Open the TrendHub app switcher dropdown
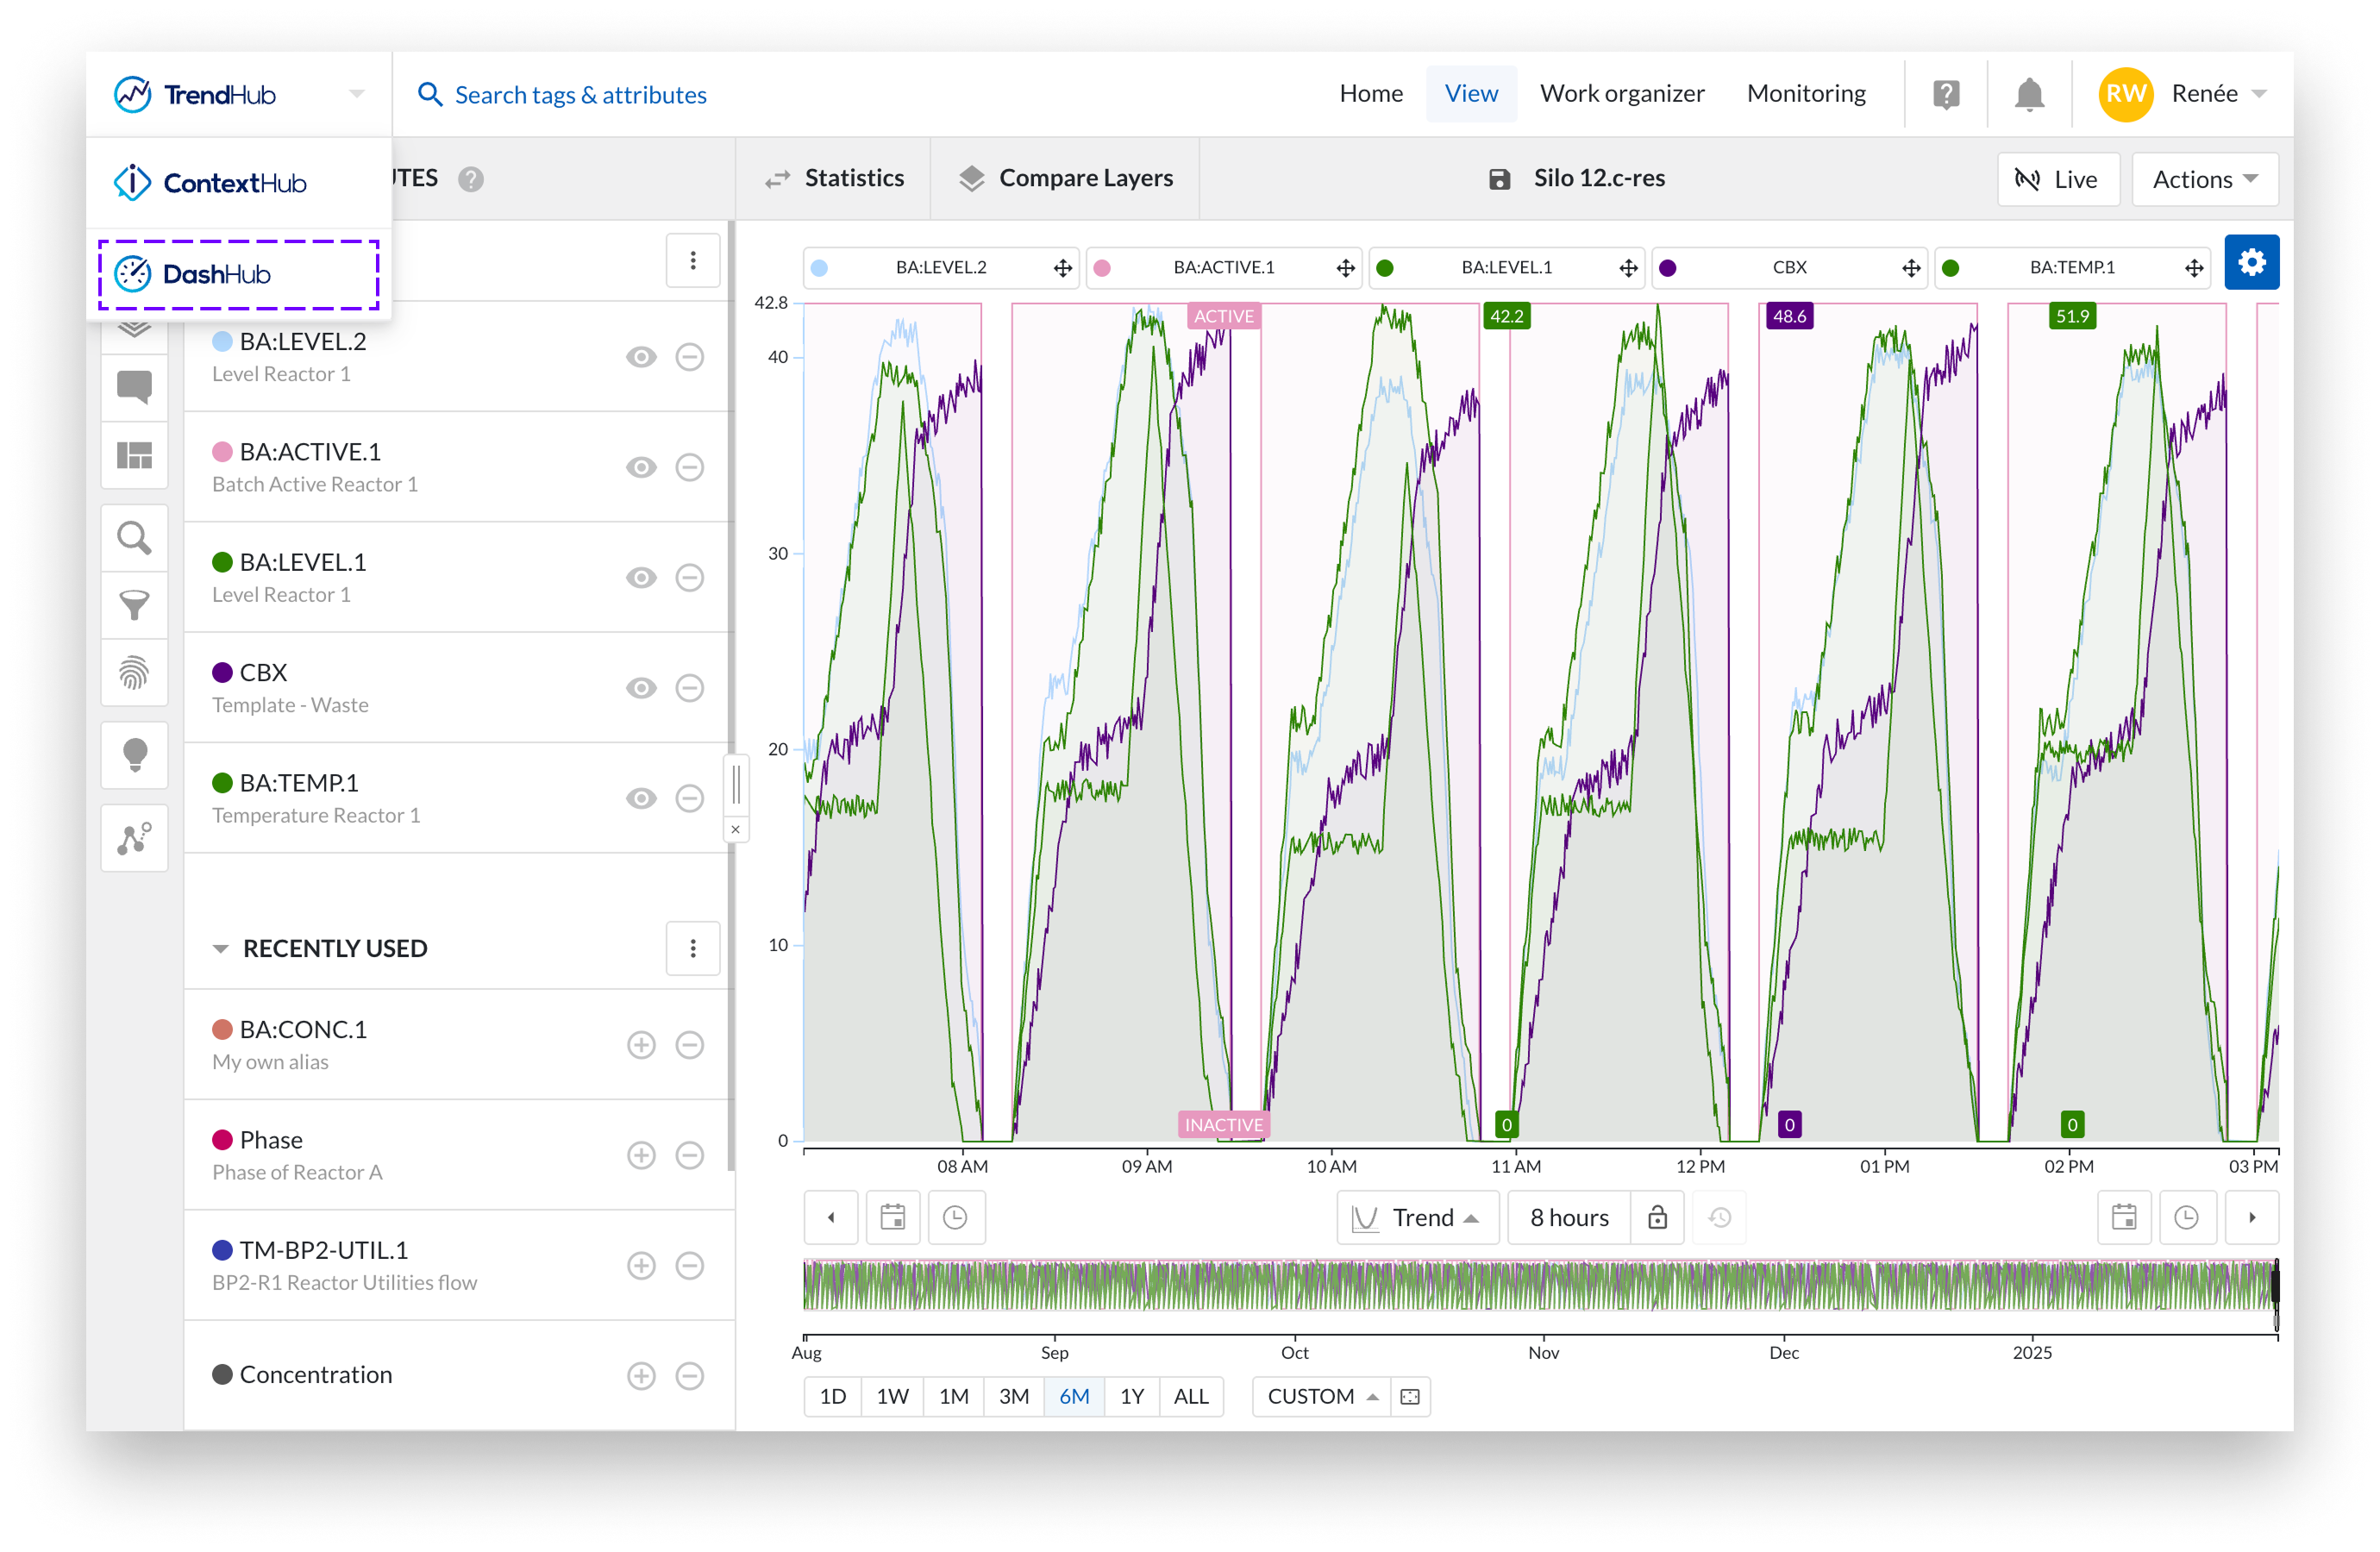The image size is (2380, 1552). (x=356, y=94)
